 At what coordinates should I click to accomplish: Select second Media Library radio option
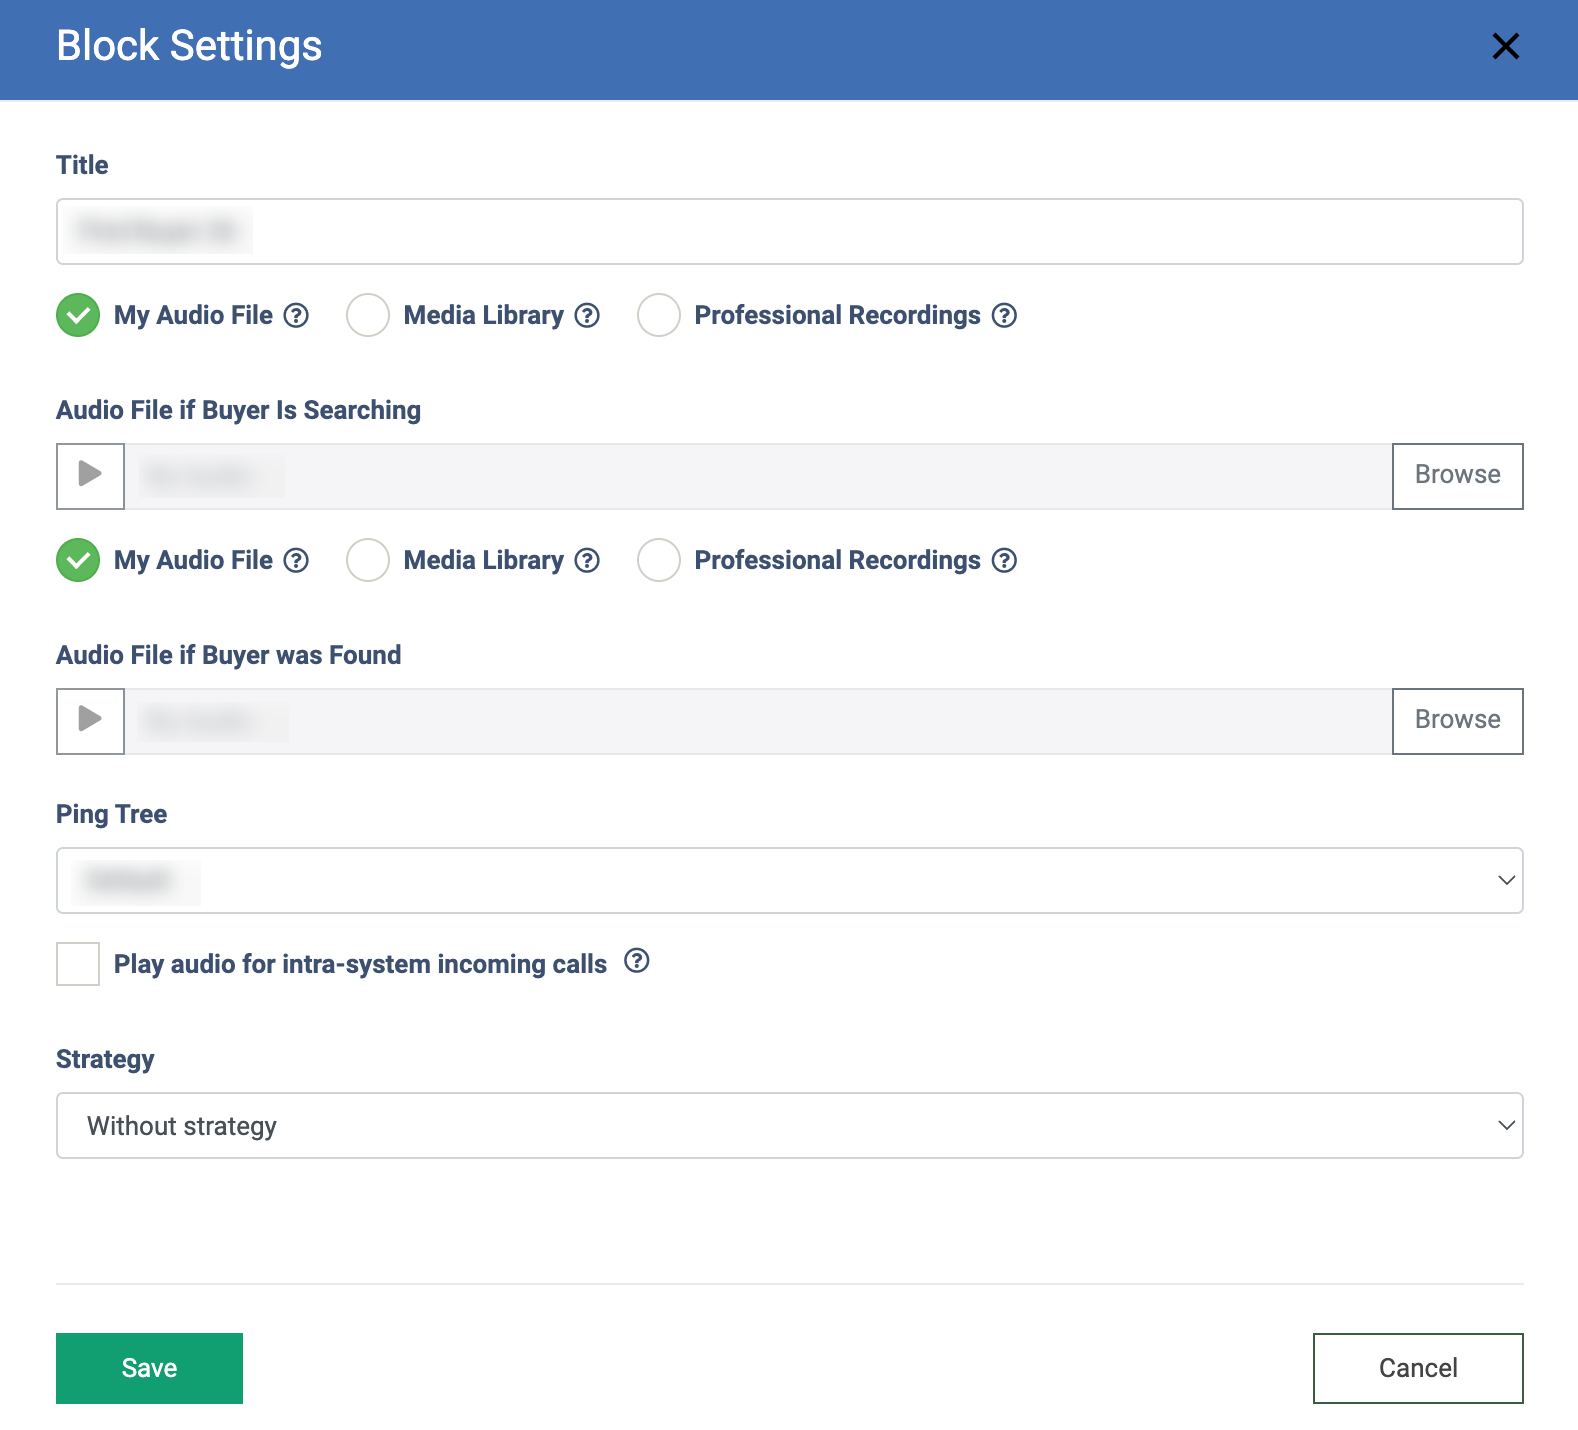[368, 561]
